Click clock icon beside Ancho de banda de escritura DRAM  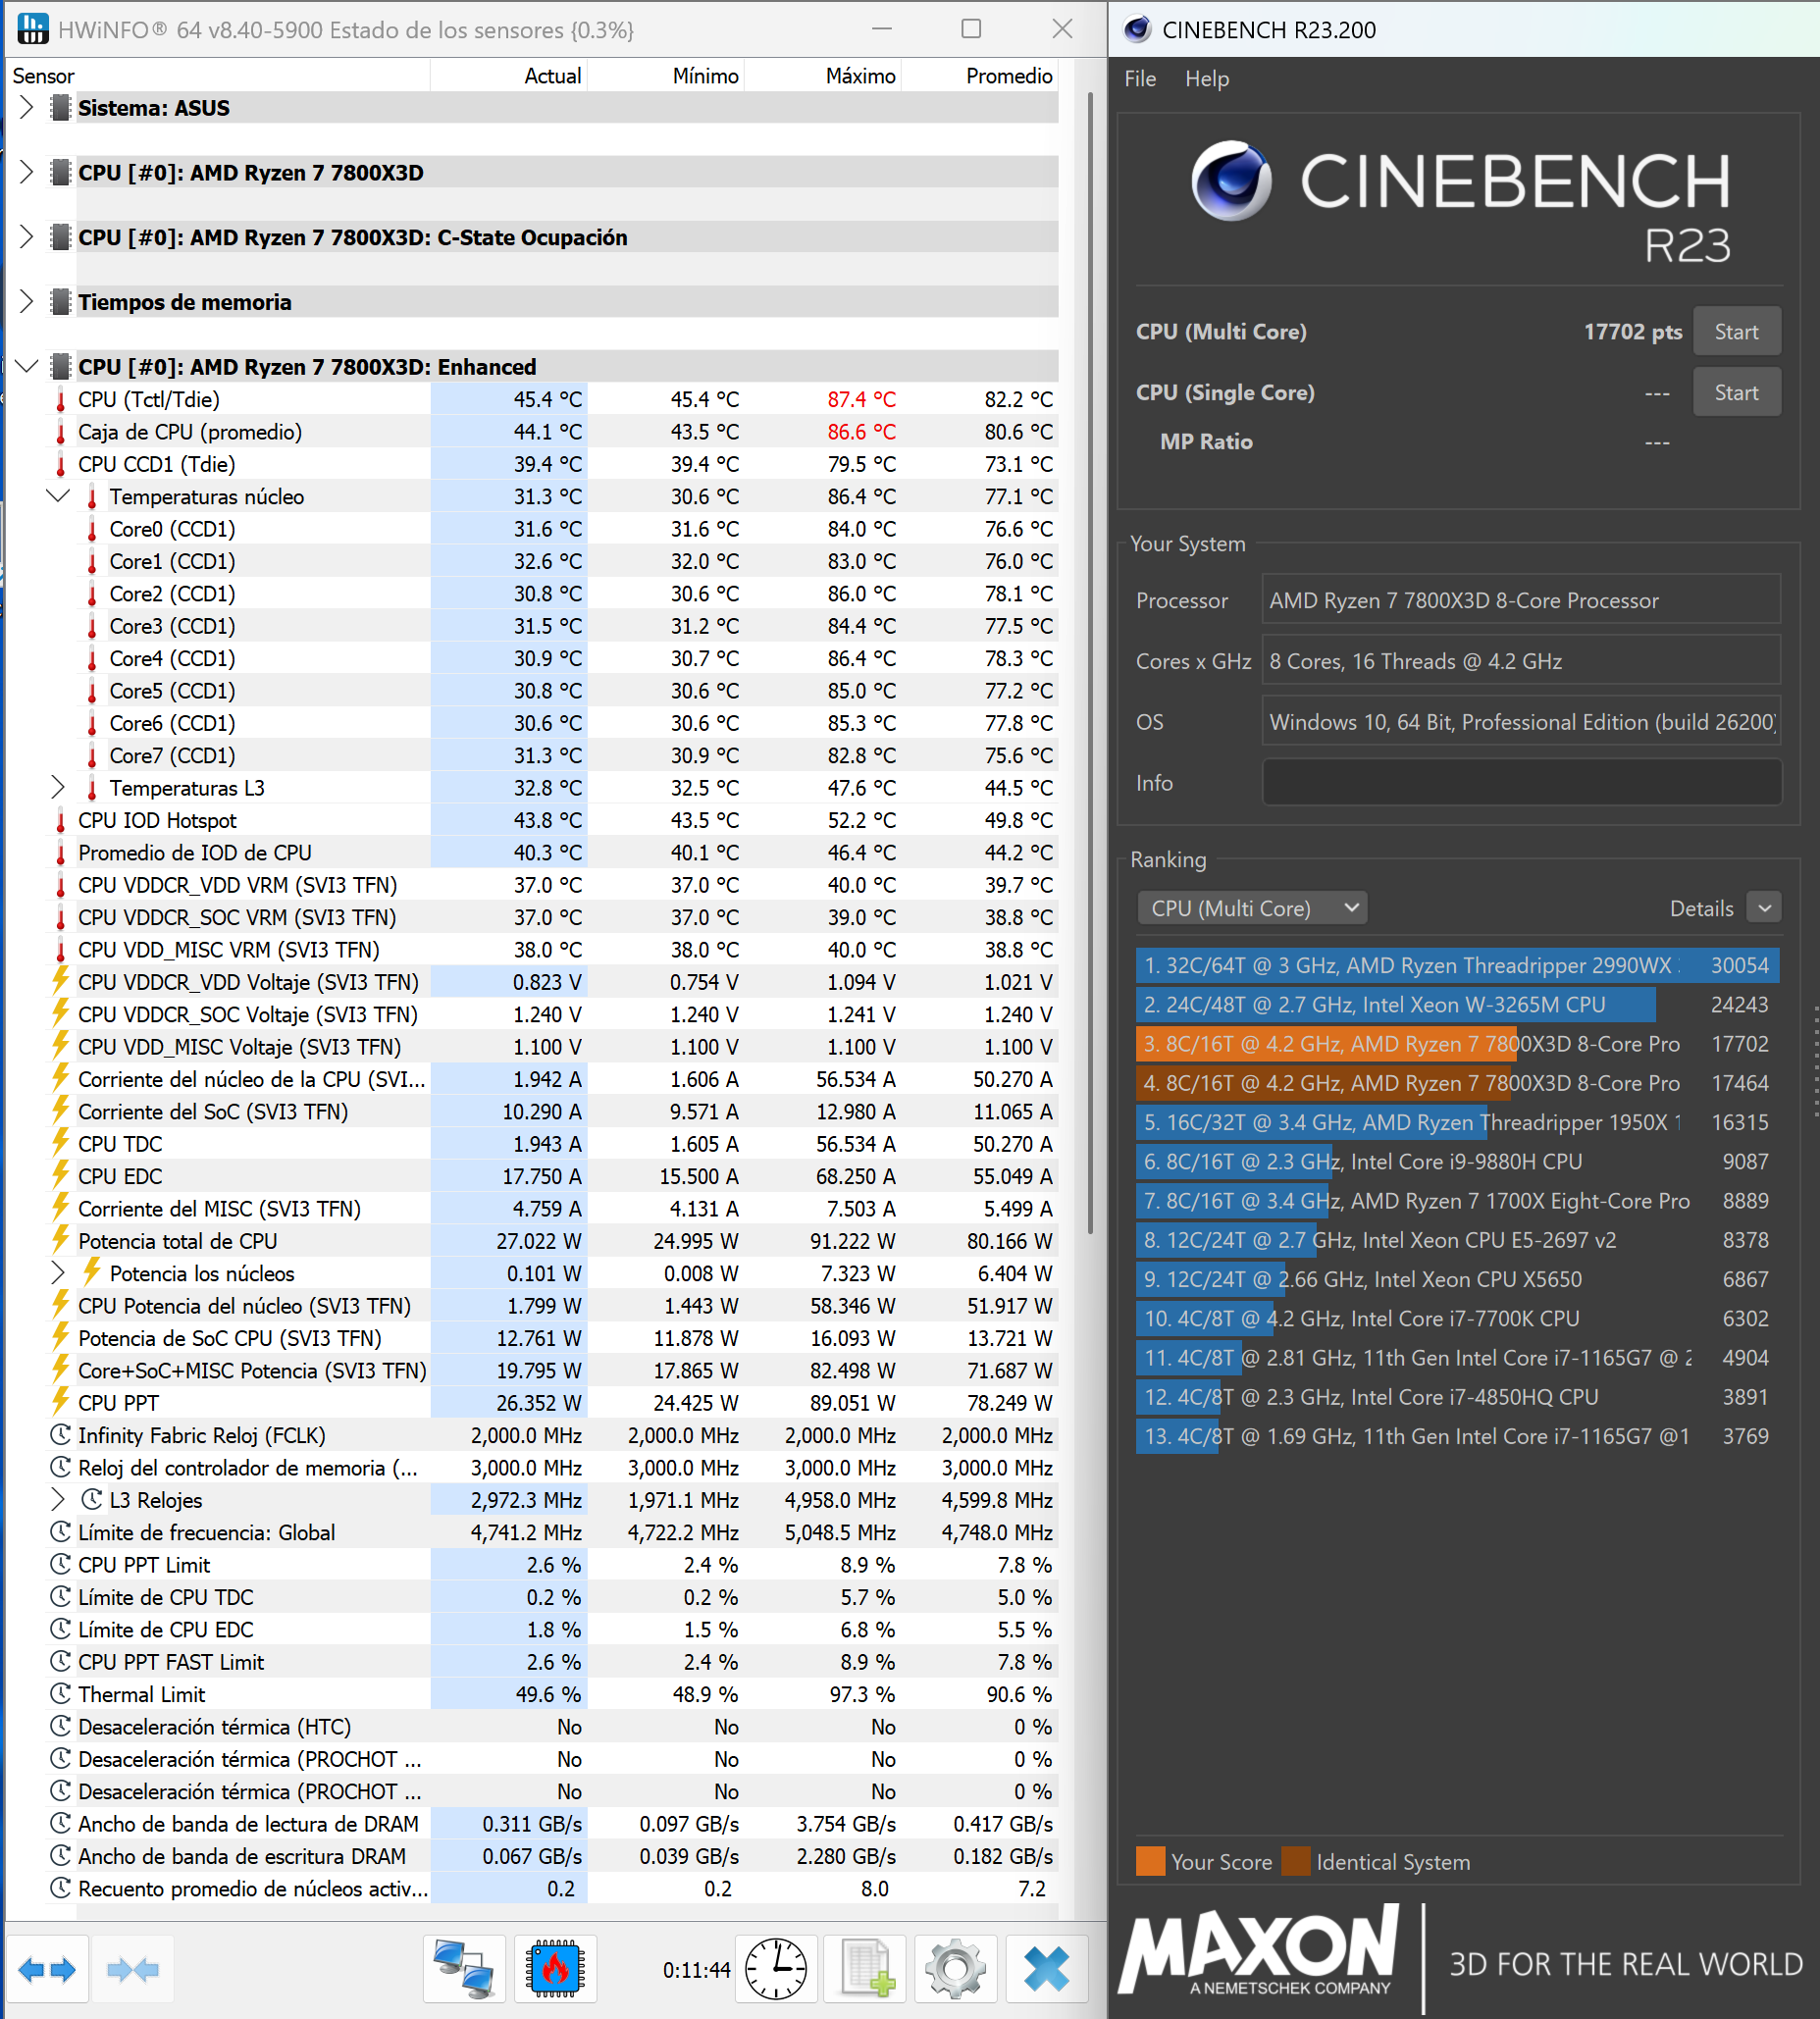(x=60, y=1856)
